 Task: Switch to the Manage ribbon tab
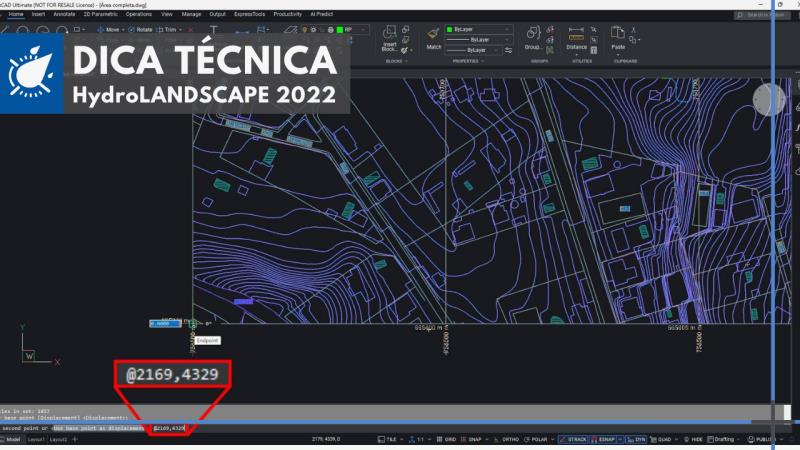click(191, 14)
